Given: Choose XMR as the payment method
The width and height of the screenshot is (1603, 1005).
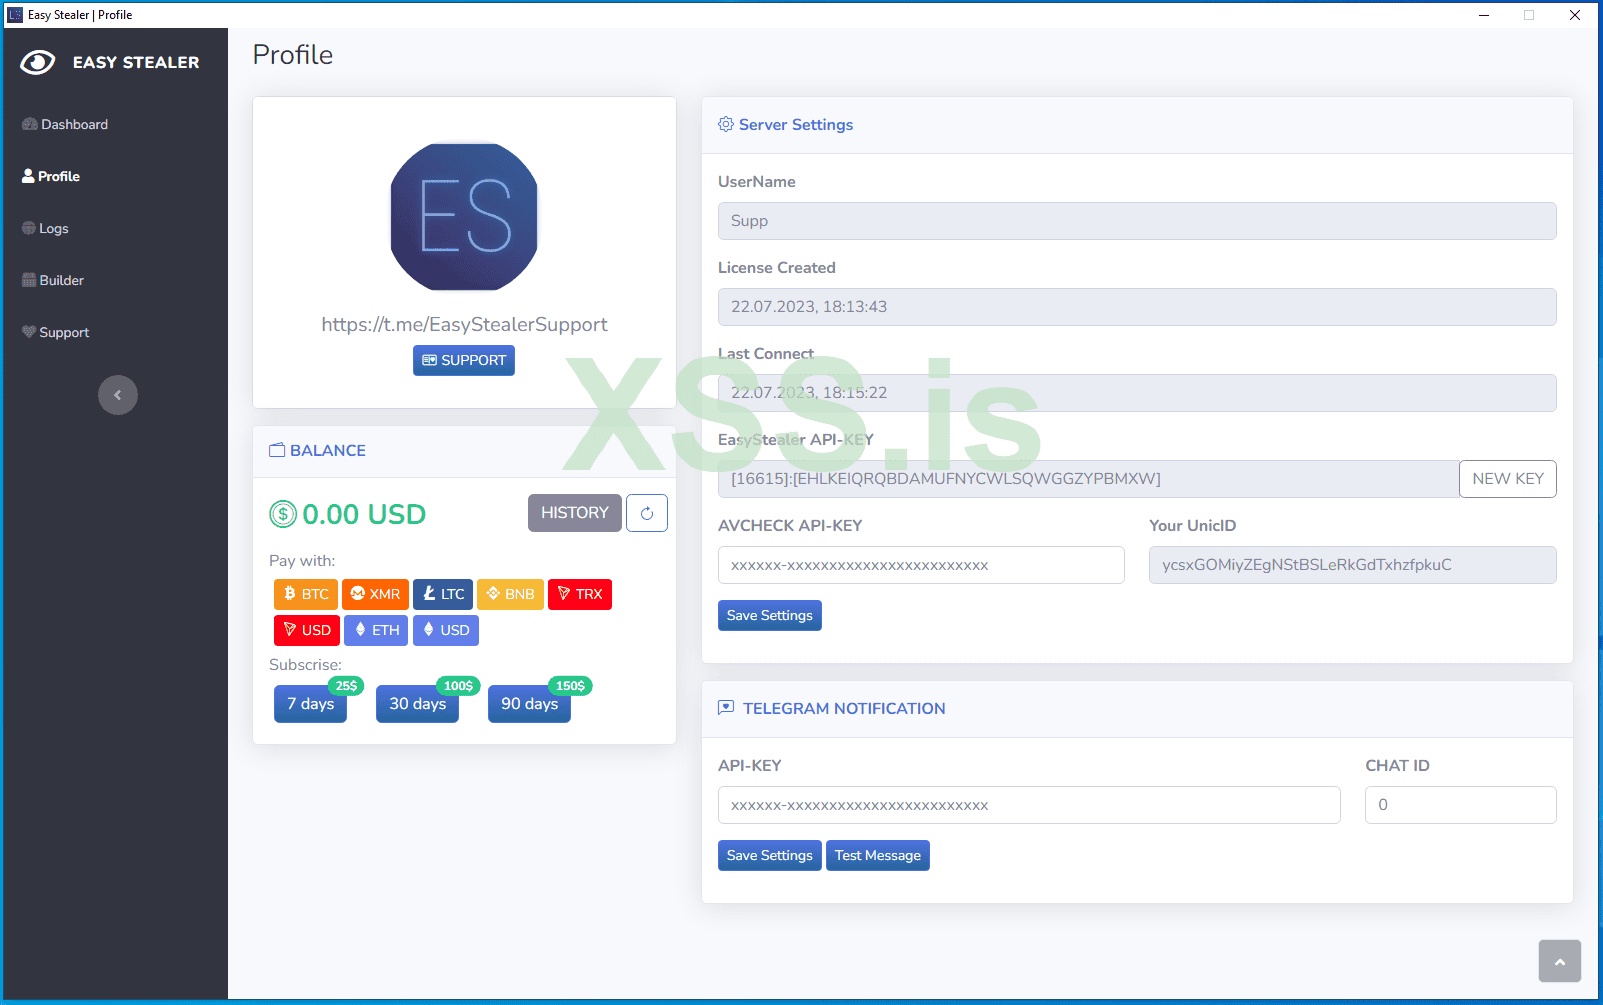Looking at the screenshot, I should [x=375, y=594].
